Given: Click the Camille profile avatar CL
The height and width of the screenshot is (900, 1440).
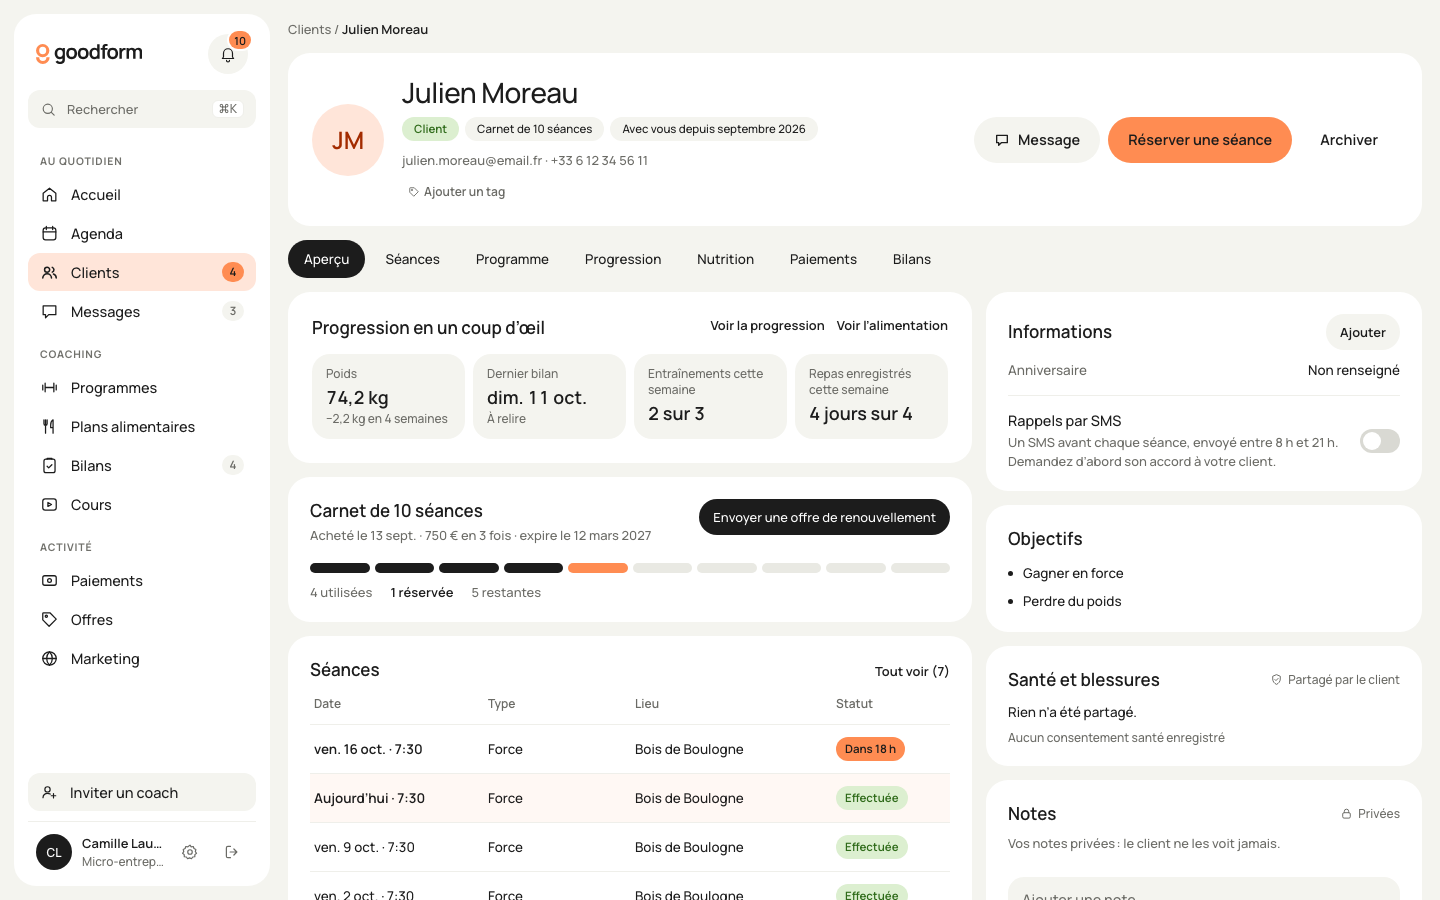Looking at the screenshot, I should tap(54, 852).
